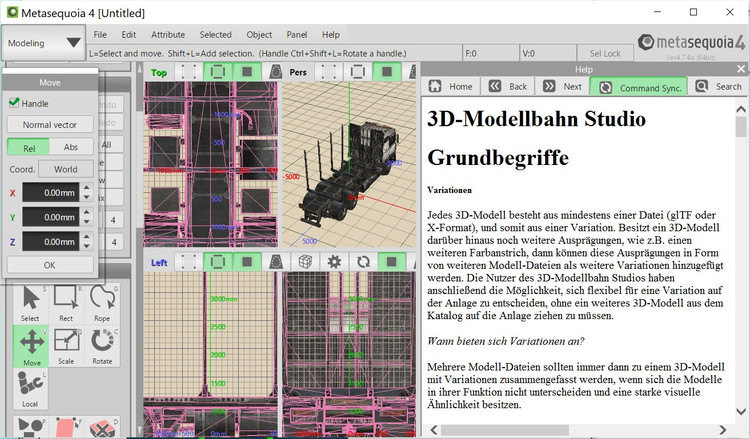Screen dimensions: 750x439
Task: Click the Z value input field
Action: coord(51,241)
